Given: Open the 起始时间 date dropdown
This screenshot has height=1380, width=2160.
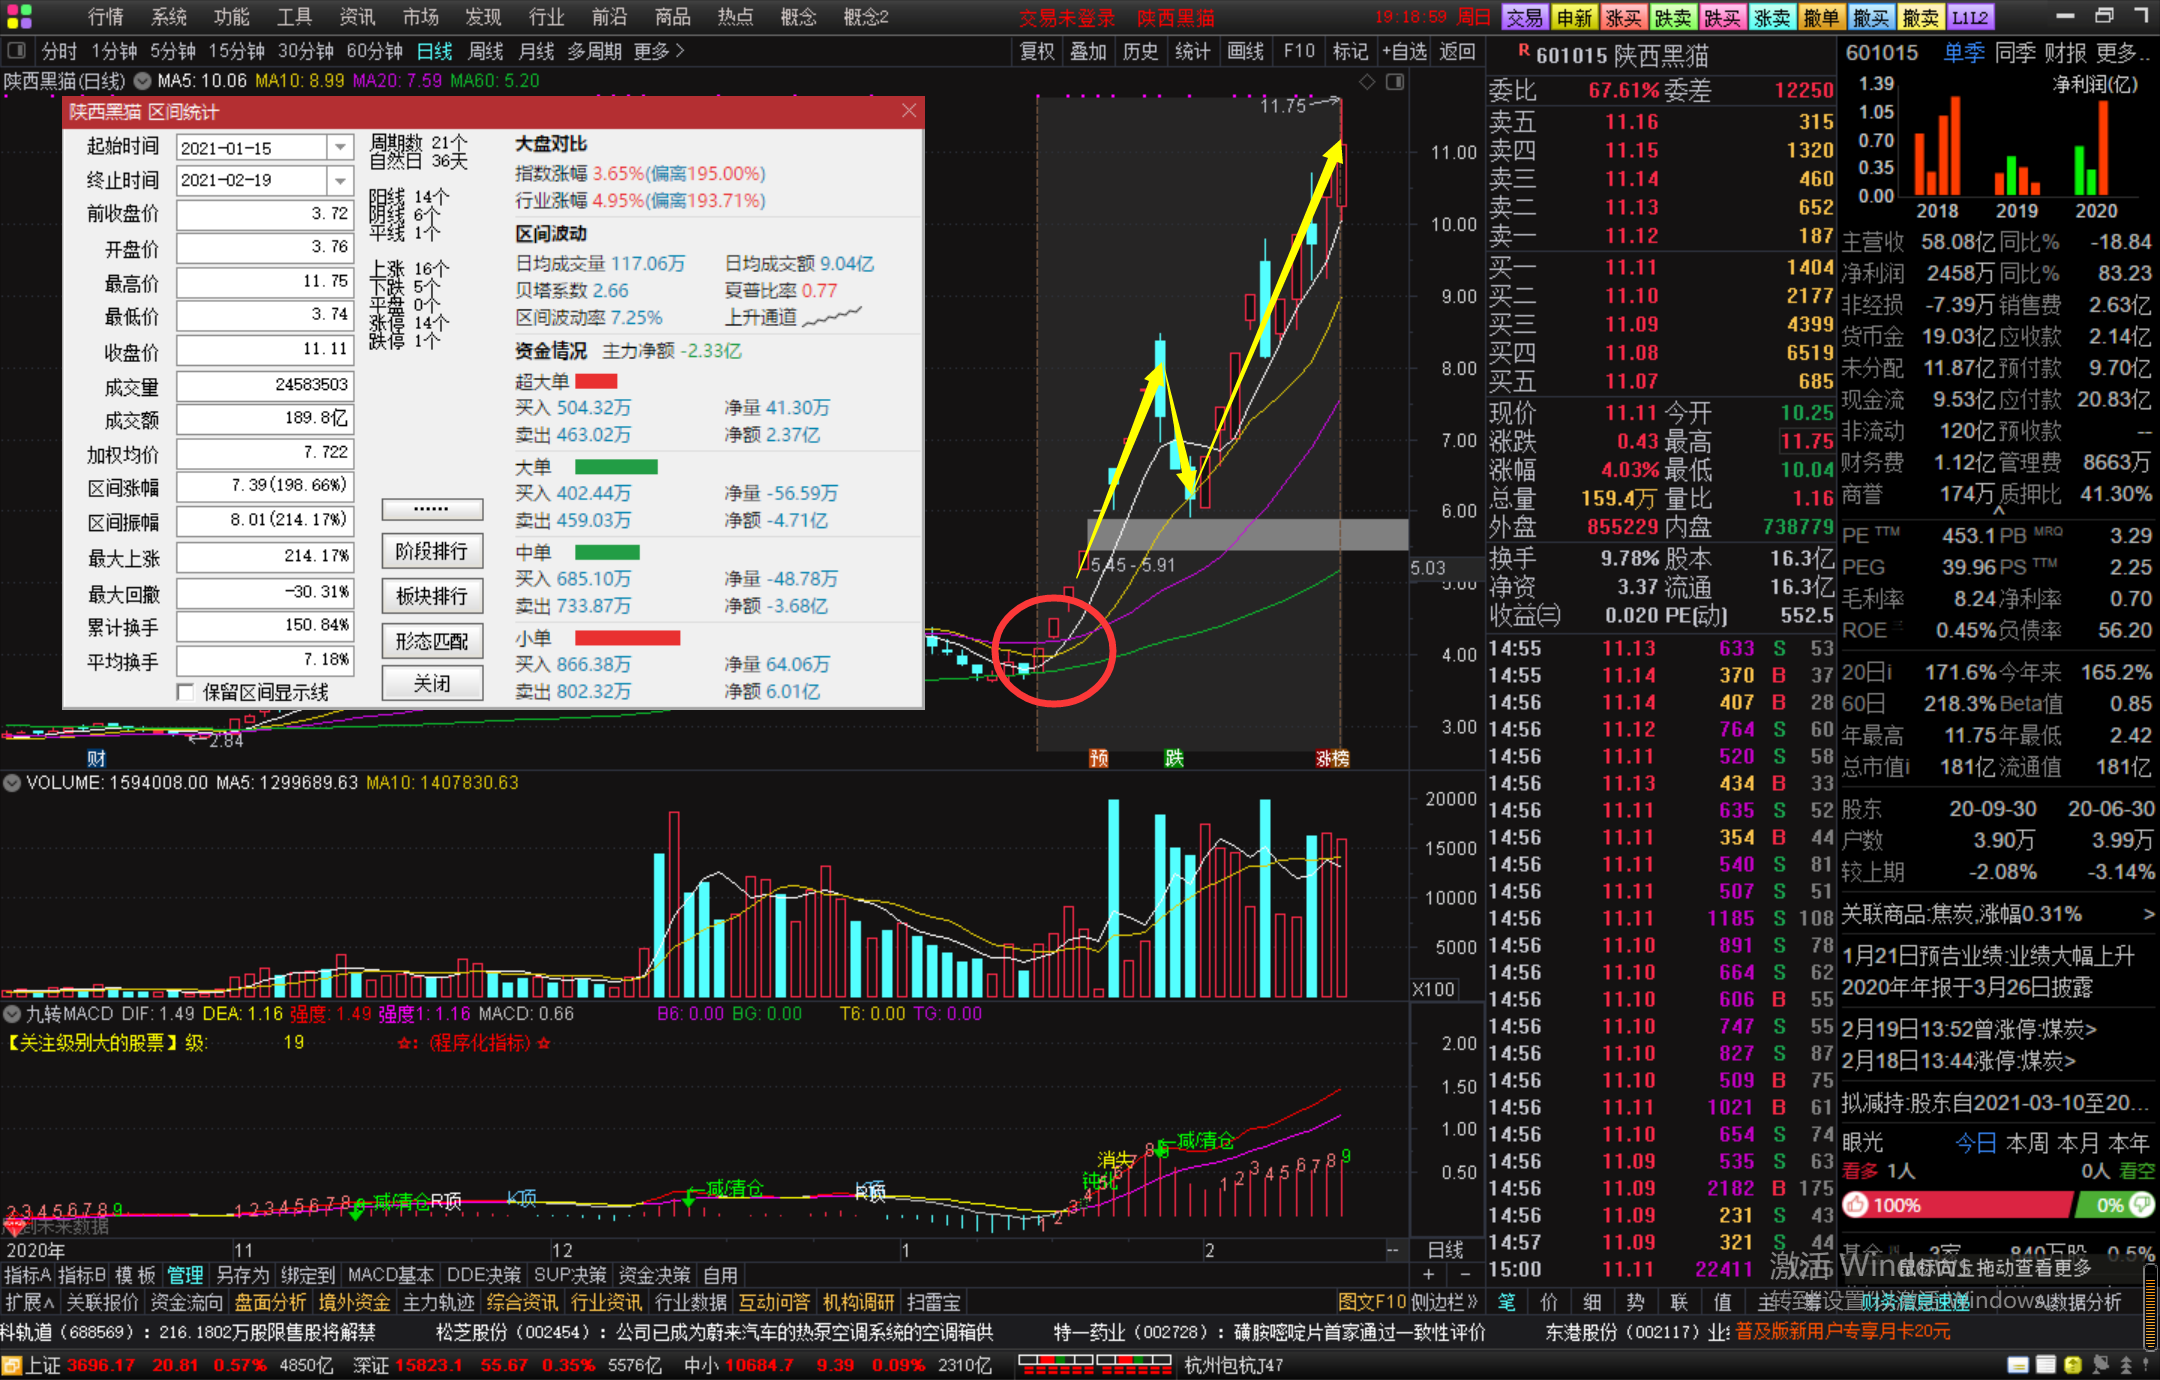Looking at the screenshot, I should pos(340,148).
